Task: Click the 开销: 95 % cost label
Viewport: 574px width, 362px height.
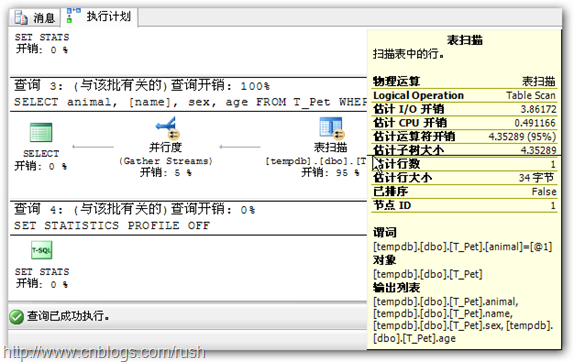Action: pyautogui.click(x=330, y=172)
